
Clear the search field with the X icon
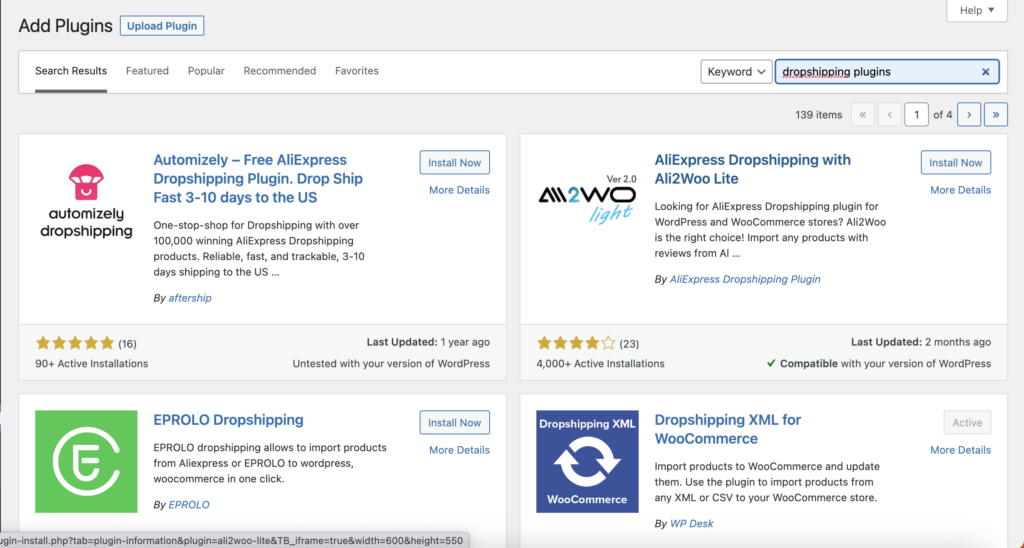985,72
